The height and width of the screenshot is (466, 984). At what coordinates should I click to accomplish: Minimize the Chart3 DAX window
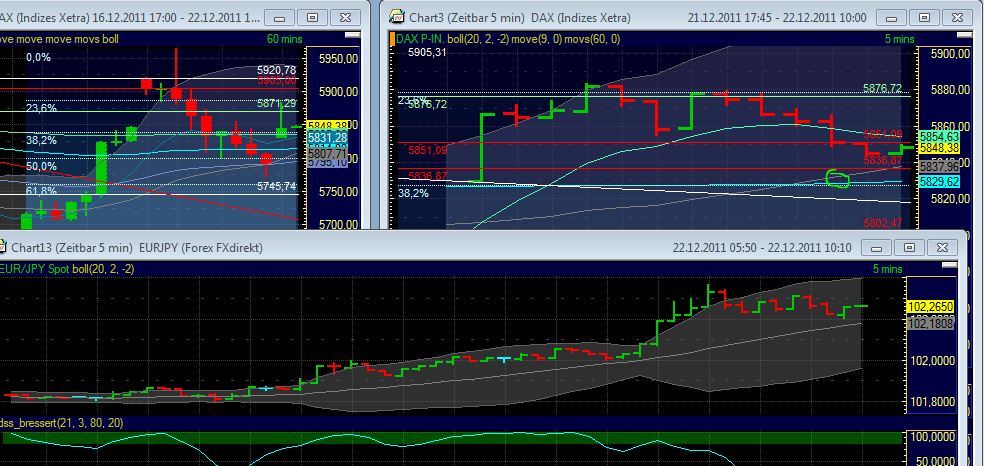(892, 18)
